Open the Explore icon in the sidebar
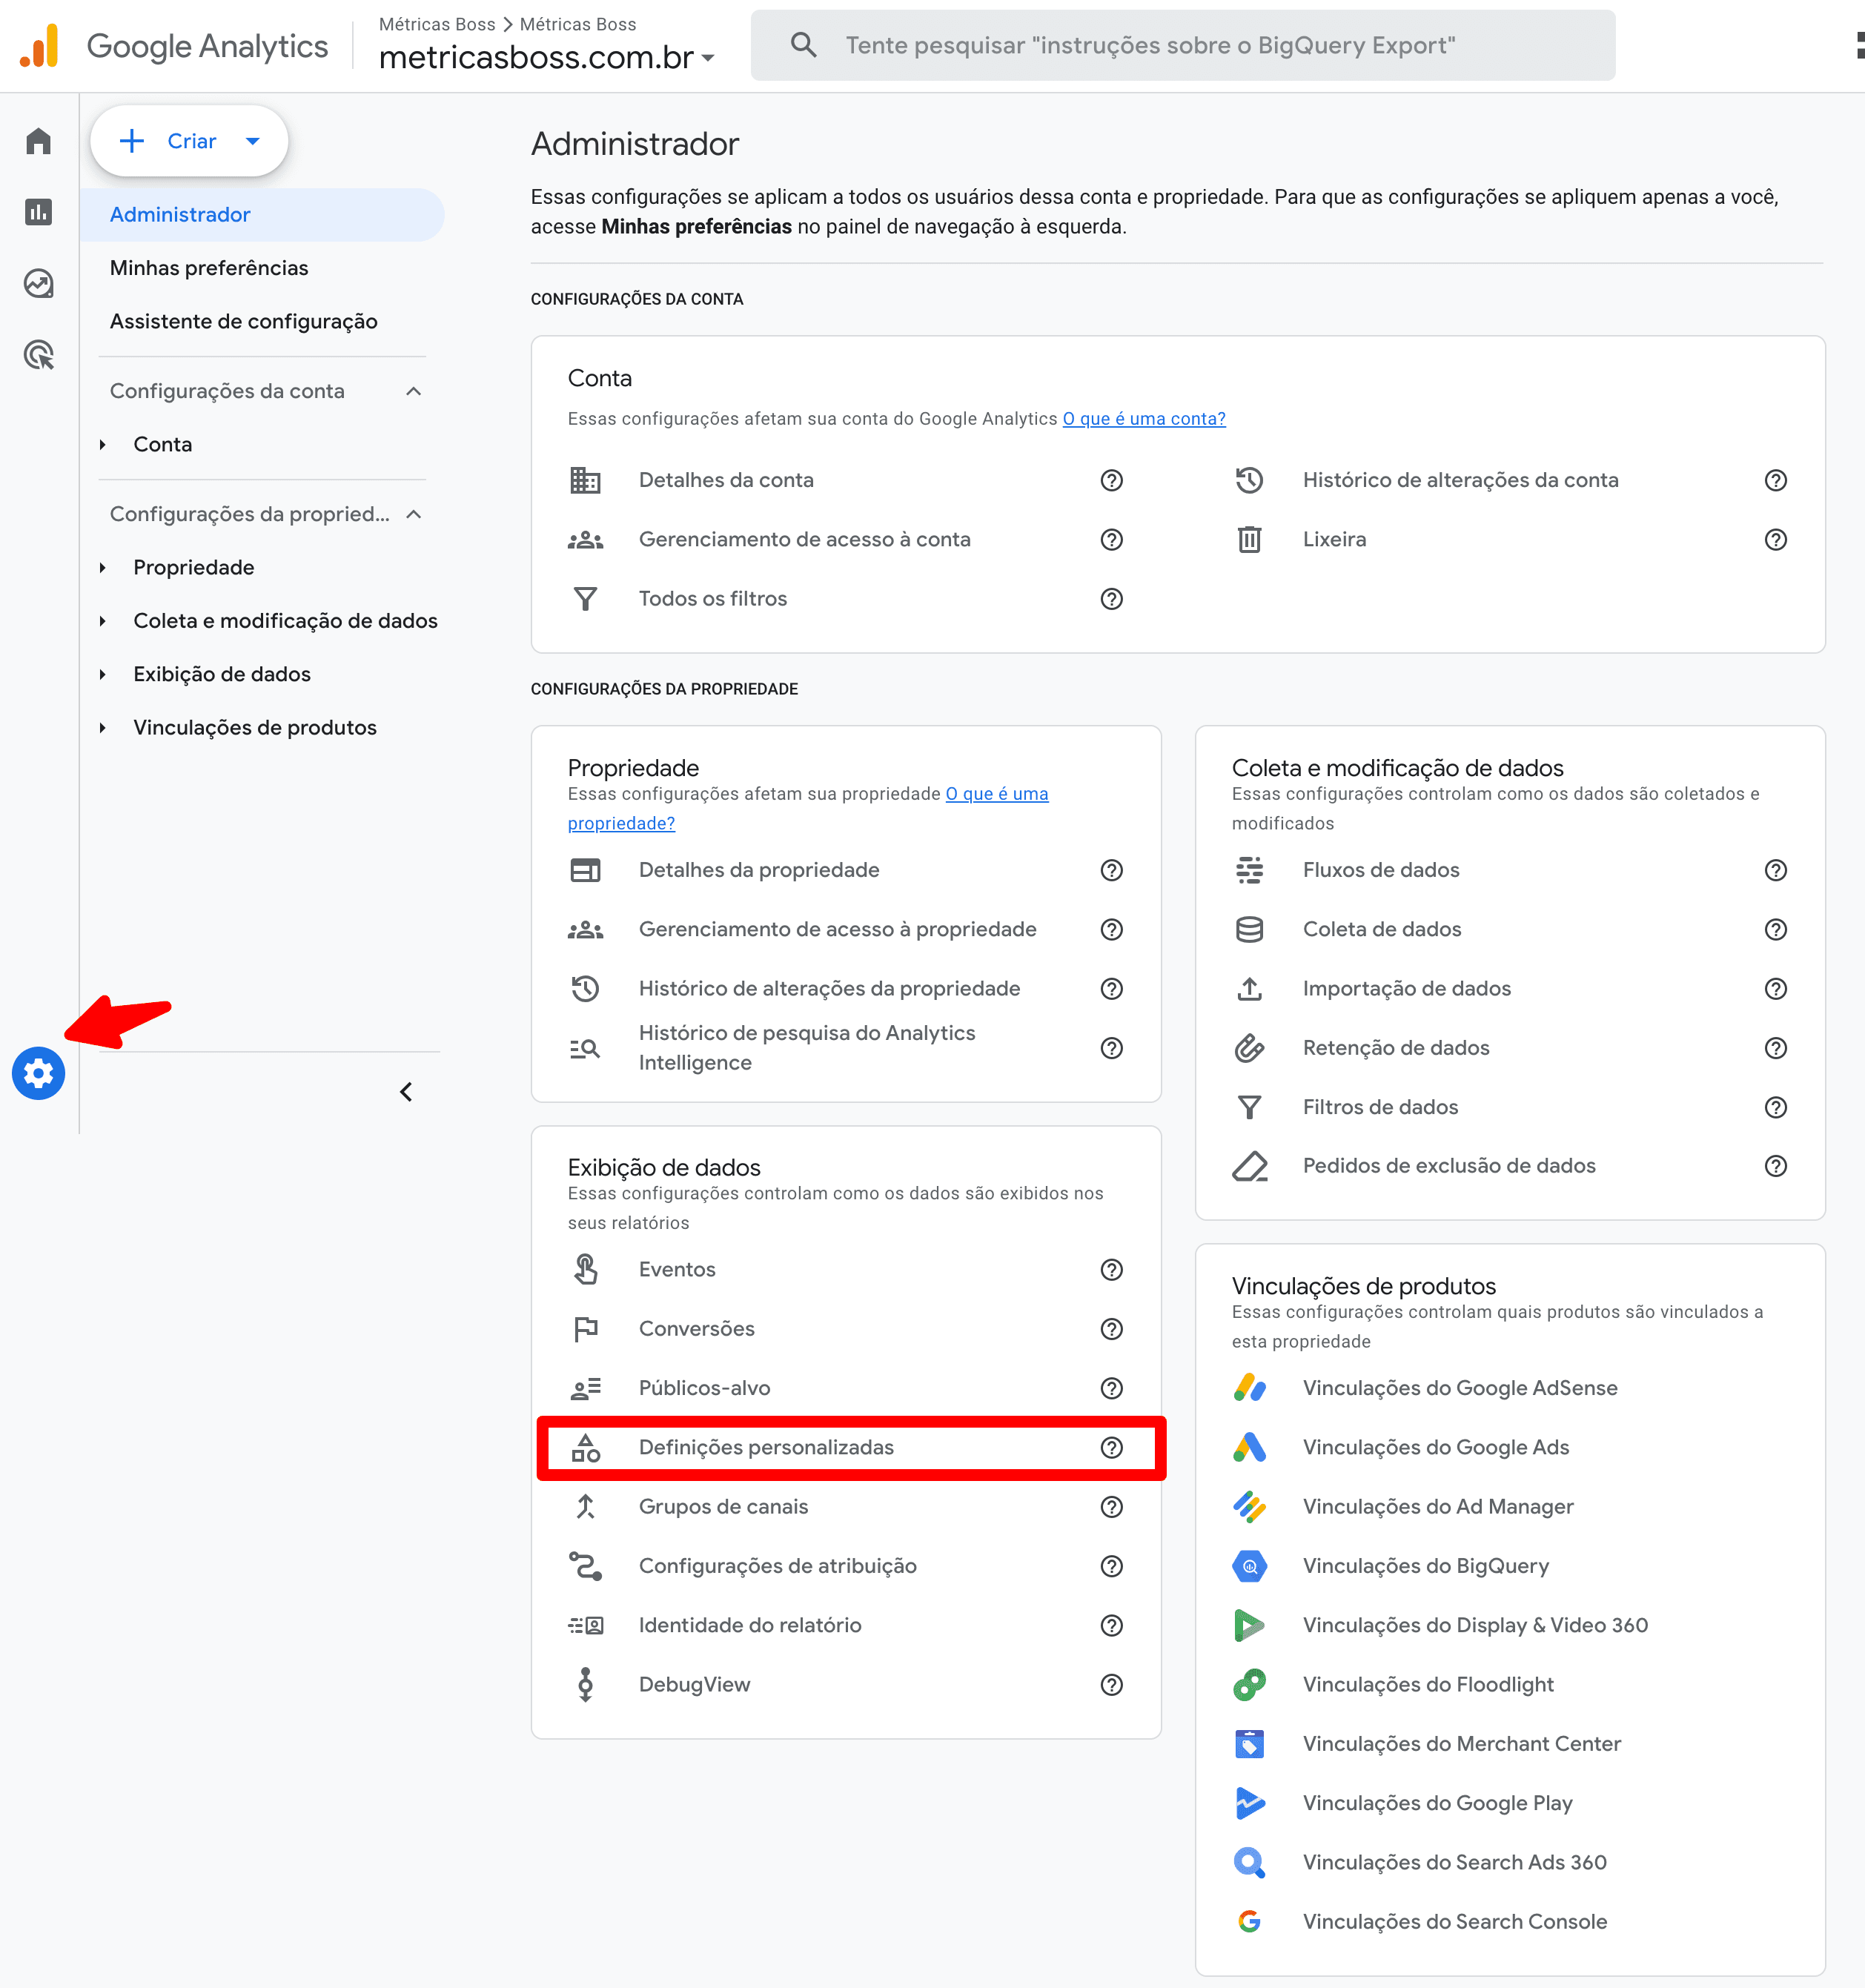 (38, 283)
